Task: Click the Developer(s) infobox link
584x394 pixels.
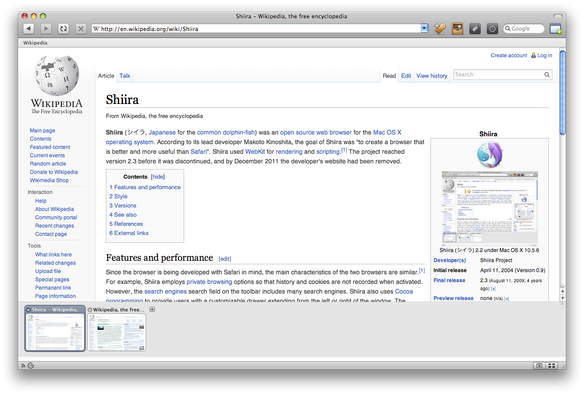Action: click(450, 260)
